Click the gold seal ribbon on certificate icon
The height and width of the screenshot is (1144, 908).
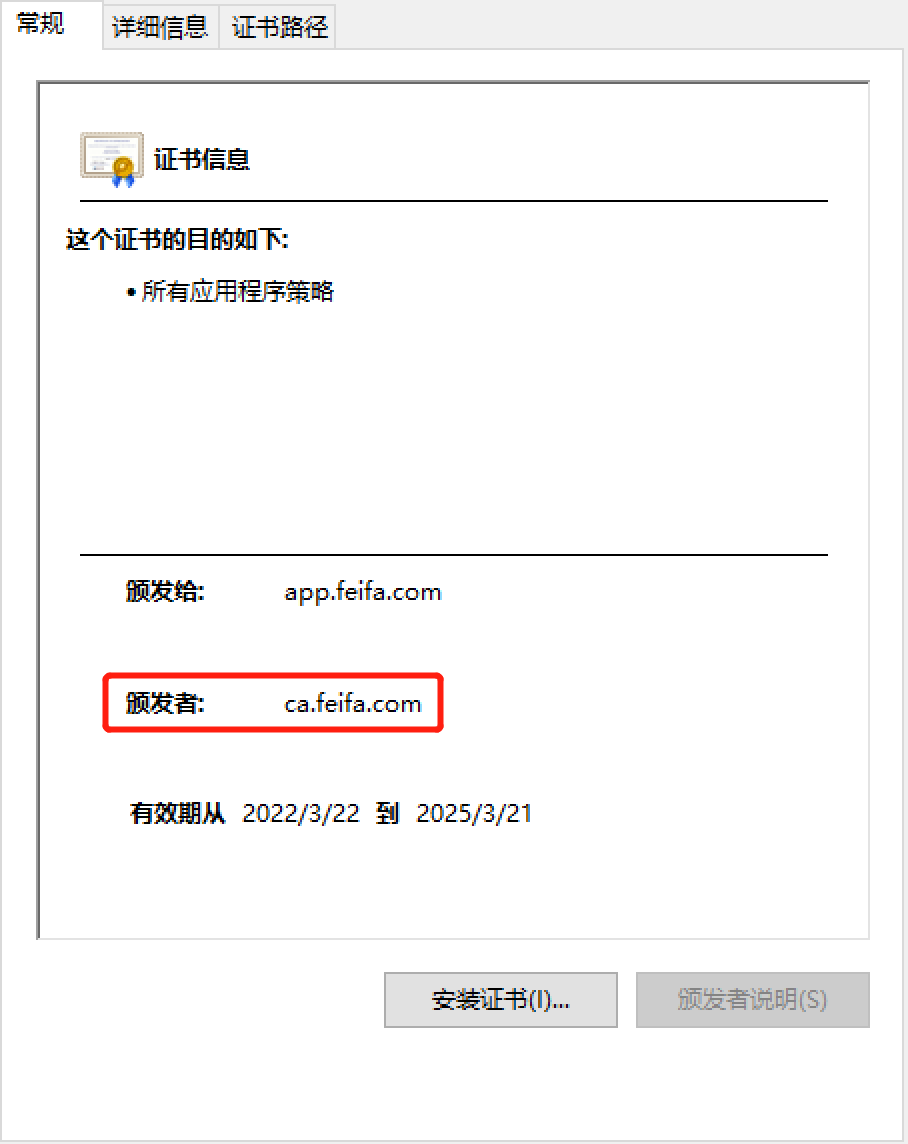(x=123, y=171)
